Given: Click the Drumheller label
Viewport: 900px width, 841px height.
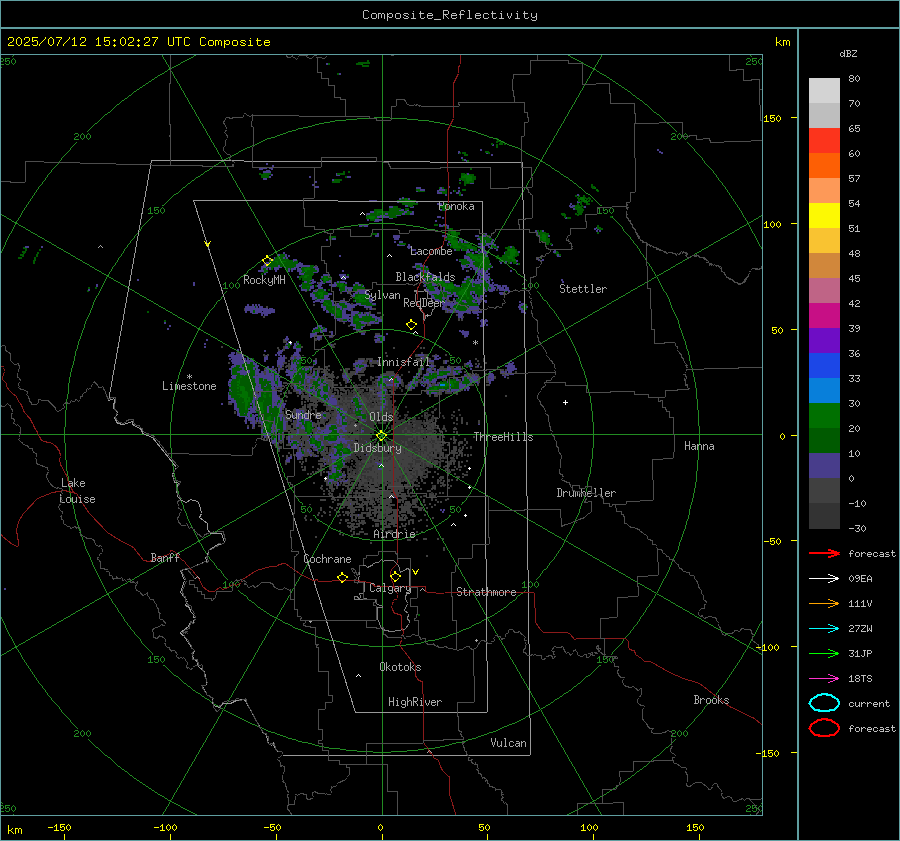Looking at the screenshot, I should point(586,493).
